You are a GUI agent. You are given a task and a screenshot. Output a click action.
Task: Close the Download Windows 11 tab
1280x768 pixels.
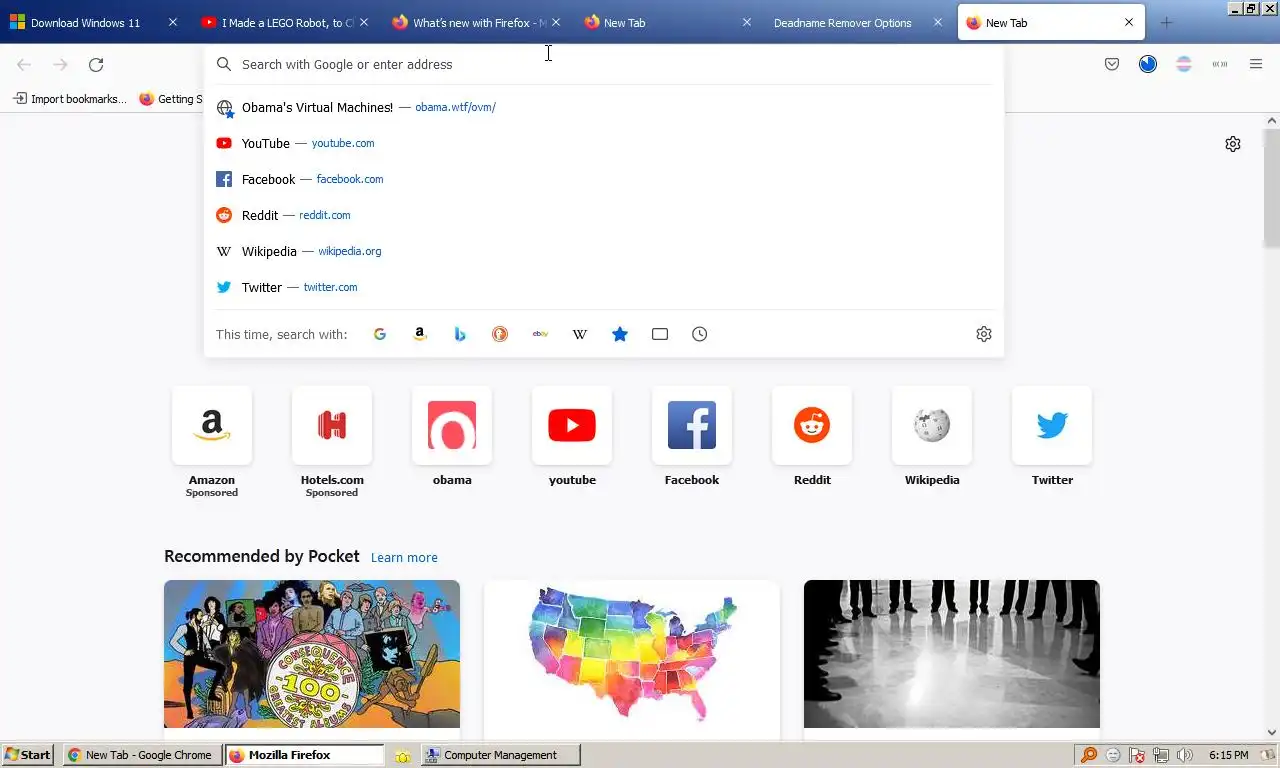172,22
